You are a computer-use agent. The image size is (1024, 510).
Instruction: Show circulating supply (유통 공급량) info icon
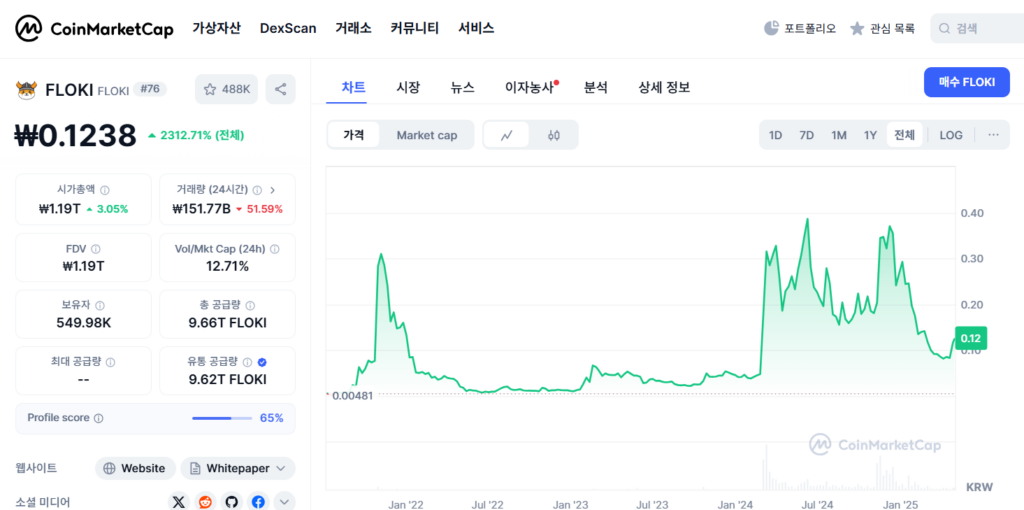coord(248,362)
